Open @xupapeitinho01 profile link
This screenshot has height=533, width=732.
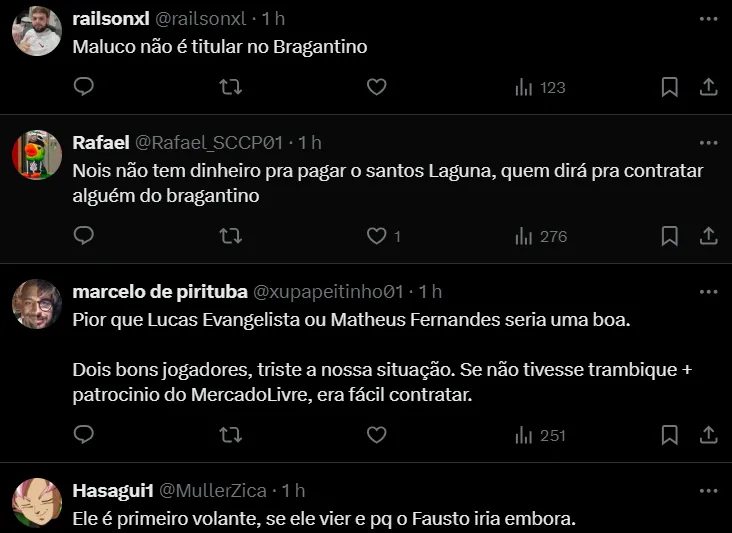point(328,292)
